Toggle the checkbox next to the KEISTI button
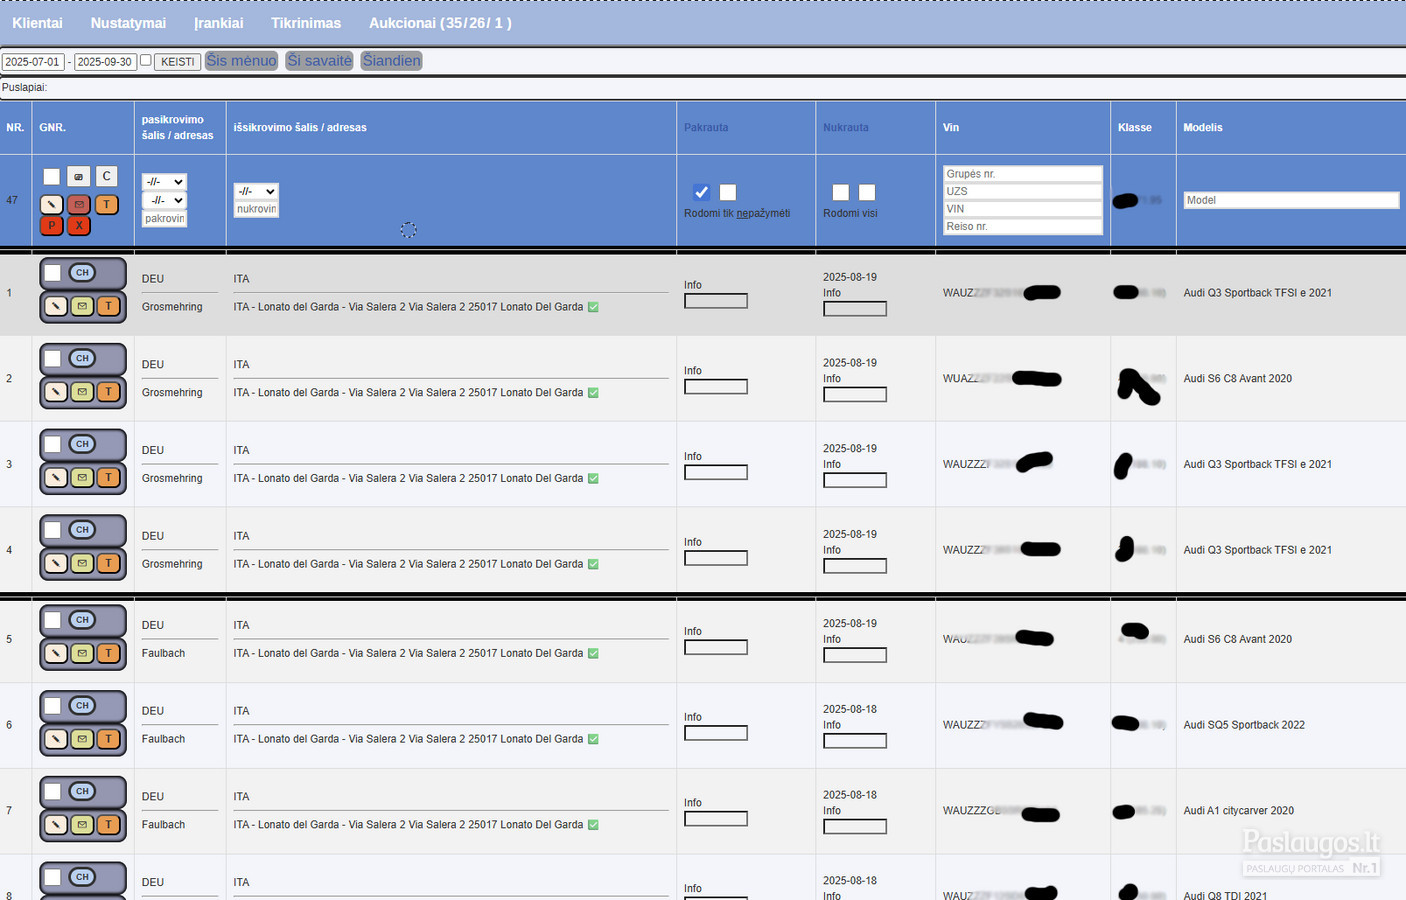The image size is (1406, 900). [146, 60]
